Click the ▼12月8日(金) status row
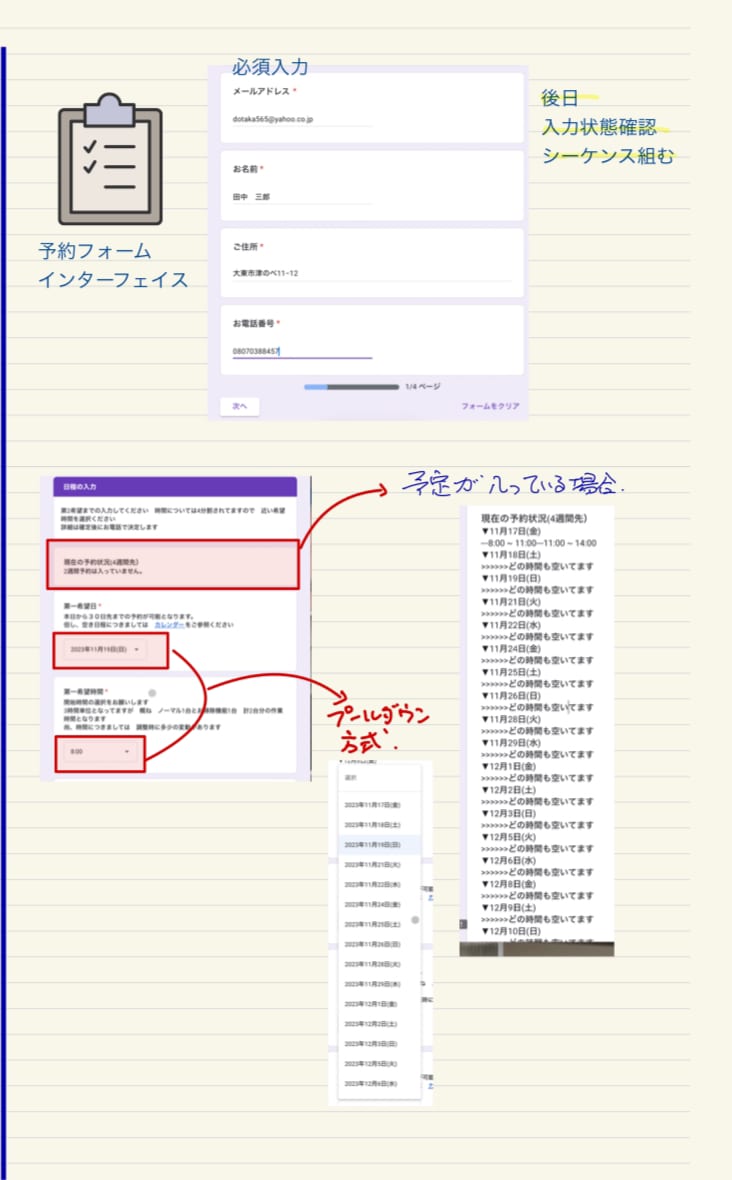The height and width of the screenshot is (1180, 732). [x=509, y=884]
